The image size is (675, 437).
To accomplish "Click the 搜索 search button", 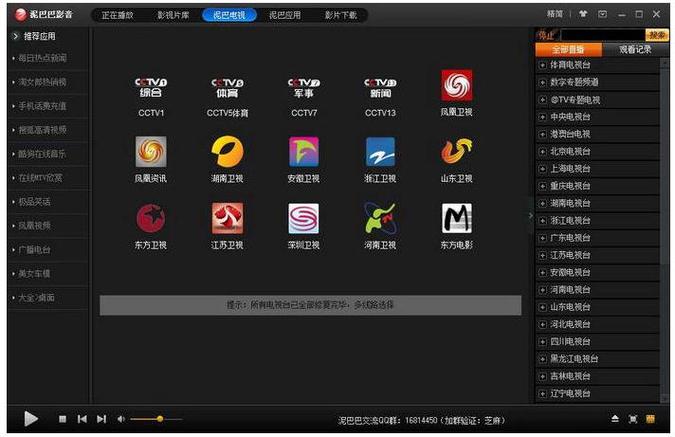I will click(x=657, y=35).
